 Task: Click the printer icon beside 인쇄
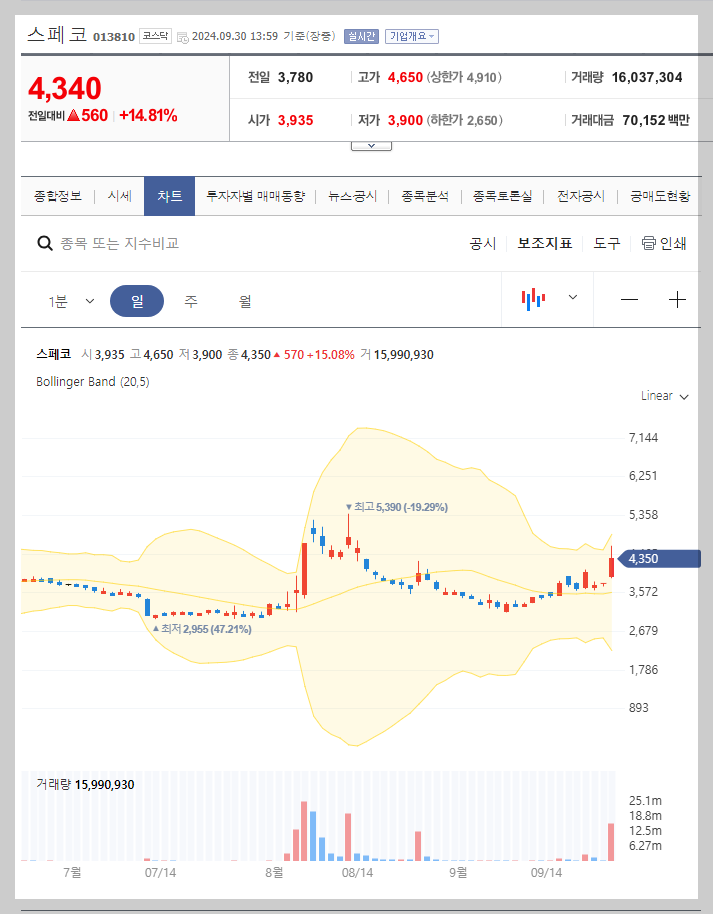pos(648,243)
